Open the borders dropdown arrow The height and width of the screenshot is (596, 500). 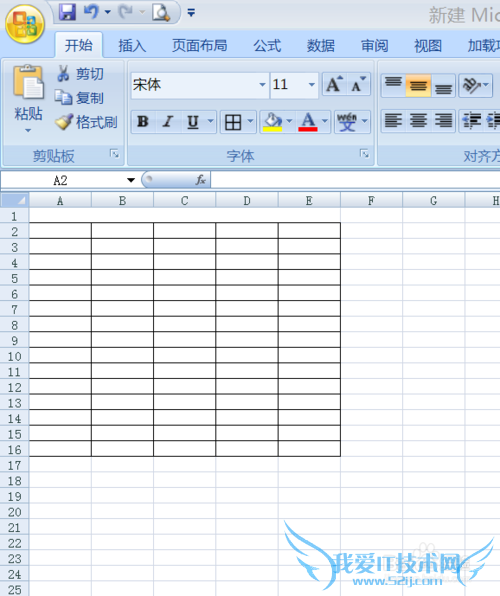pos(250,122)
